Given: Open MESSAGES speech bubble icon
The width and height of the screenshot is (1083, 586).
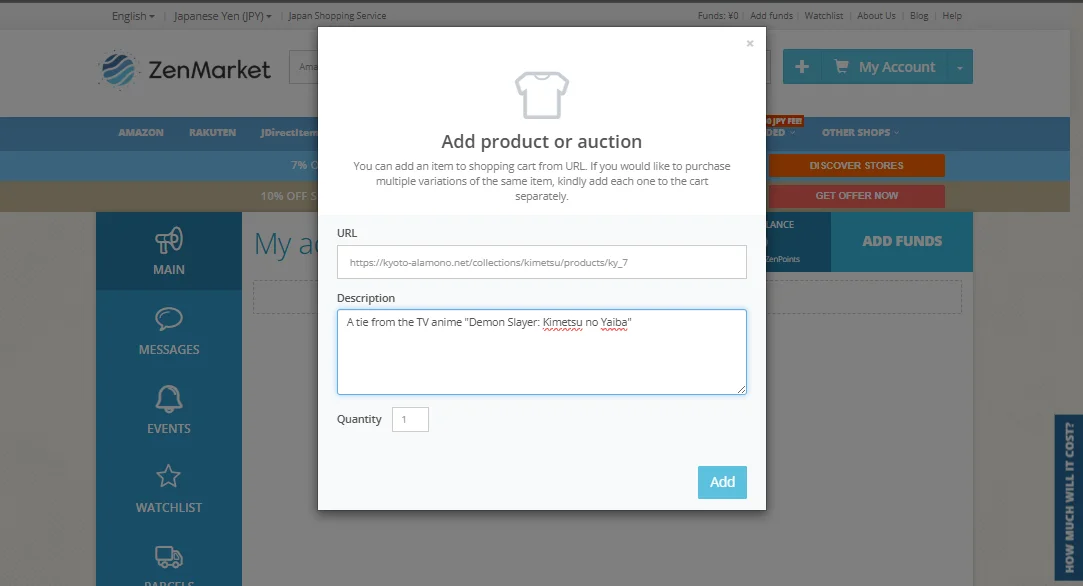Looking at the screenshot, I should tap(169, 319).
